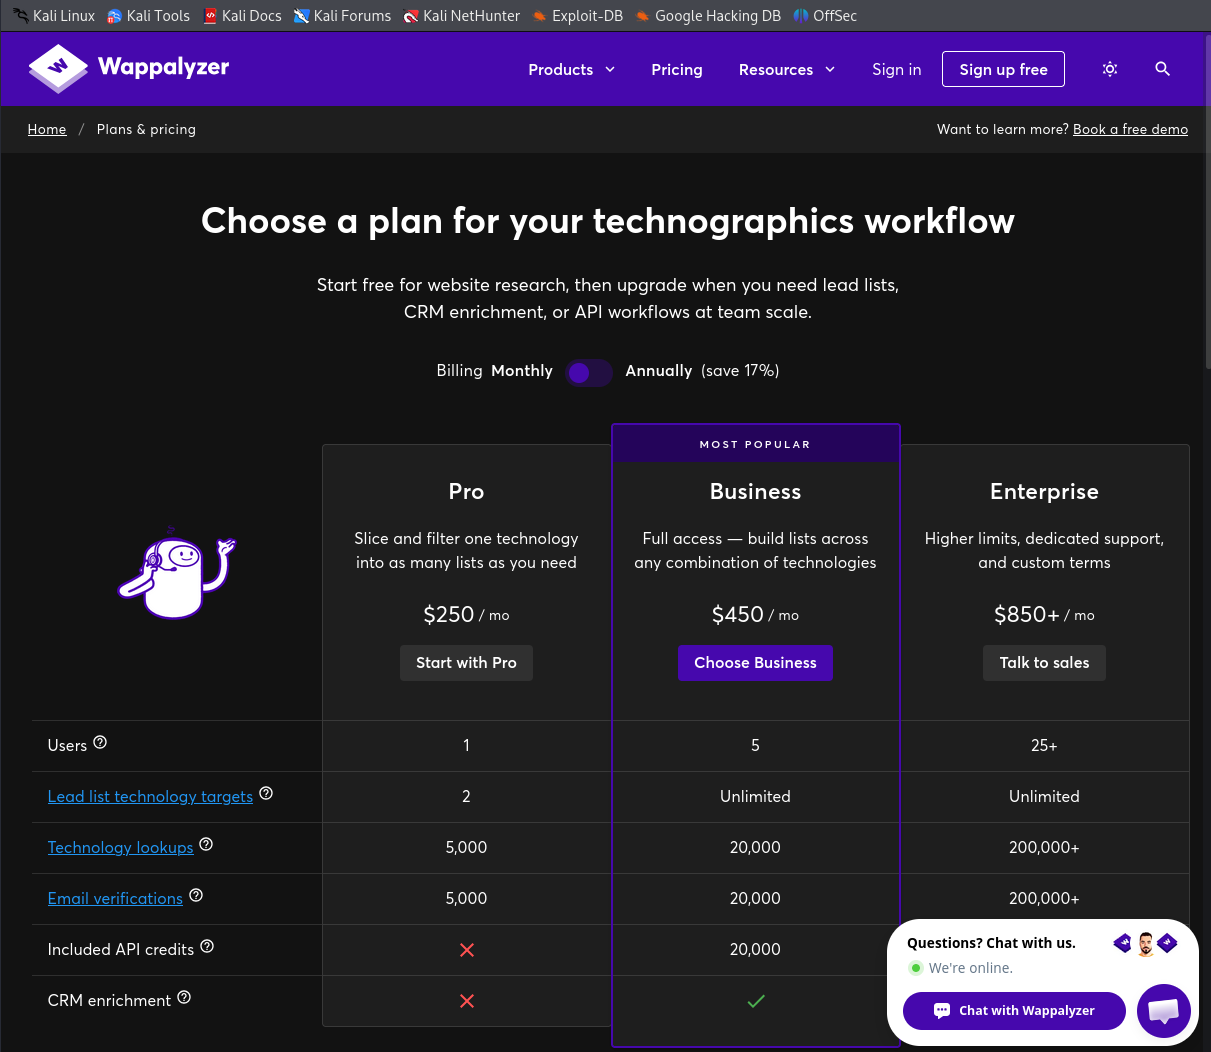Image resolution: width=1211 pixels, height=1052 pixels.
Task: Open help icon beside Technology lookups
Action: point(206,844)
